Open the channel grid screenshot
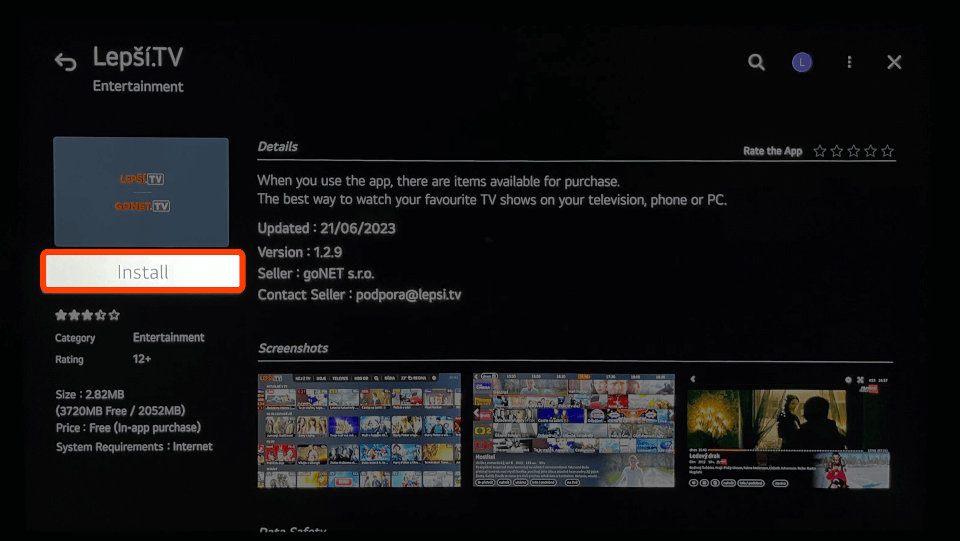Screen dimensions: 960x541 point(359,430)
